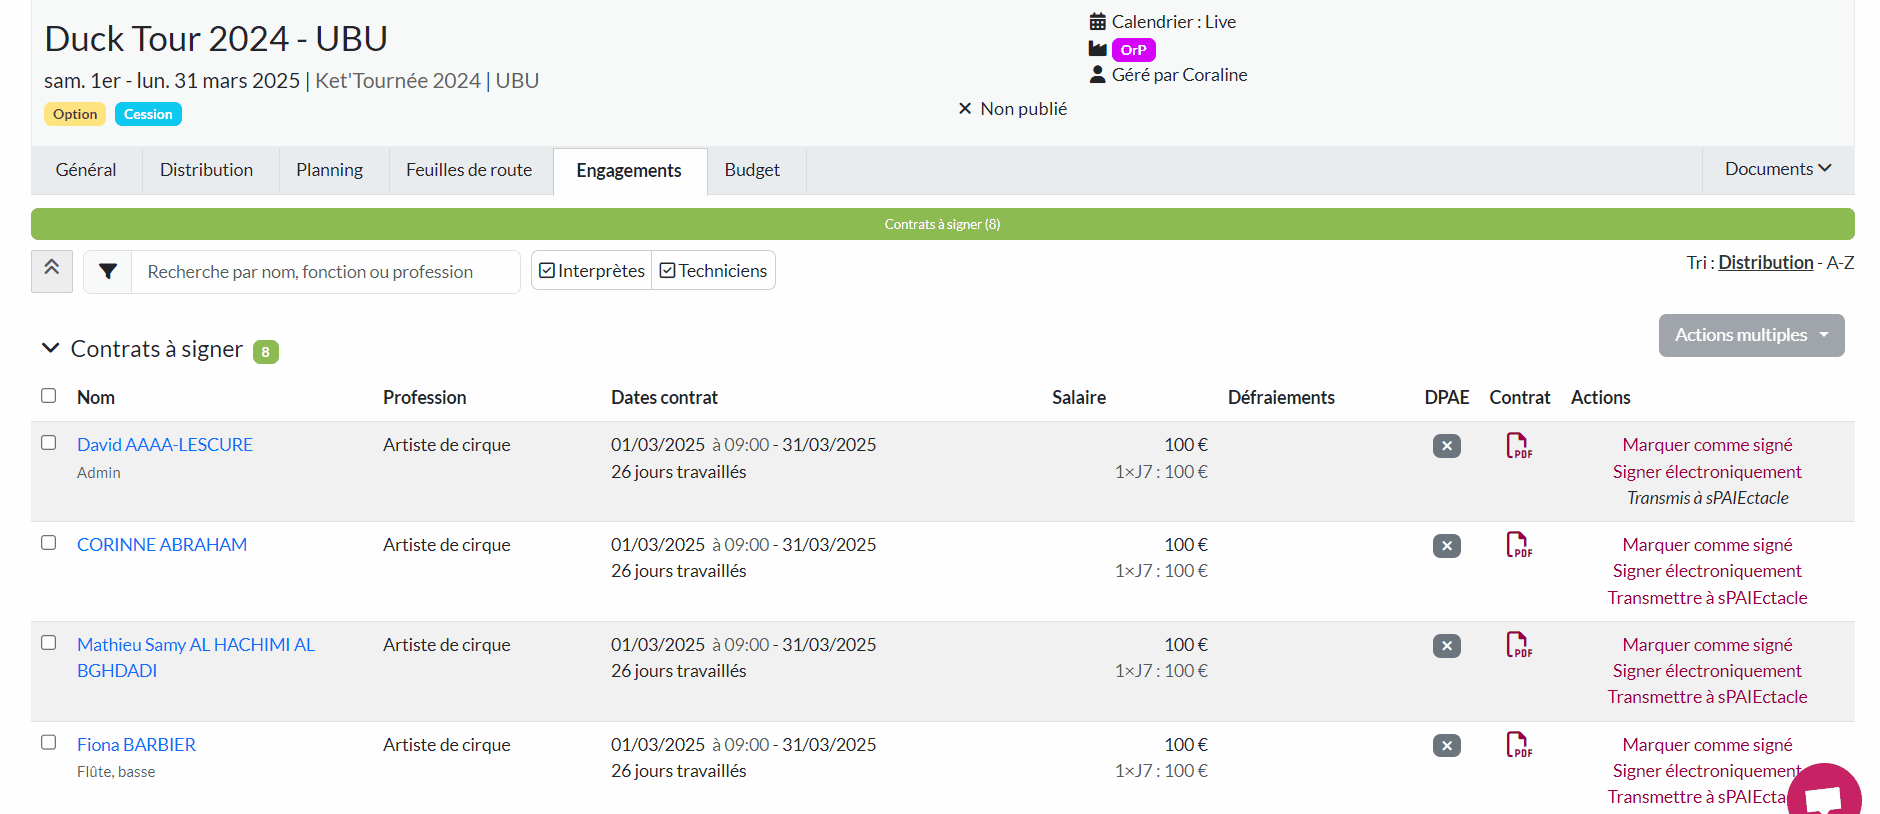The height and width of the screenshot is (814, 1880).
Task: Open David AAAA-LESCURE's contract PDF icon
Action: point(1518,446)
